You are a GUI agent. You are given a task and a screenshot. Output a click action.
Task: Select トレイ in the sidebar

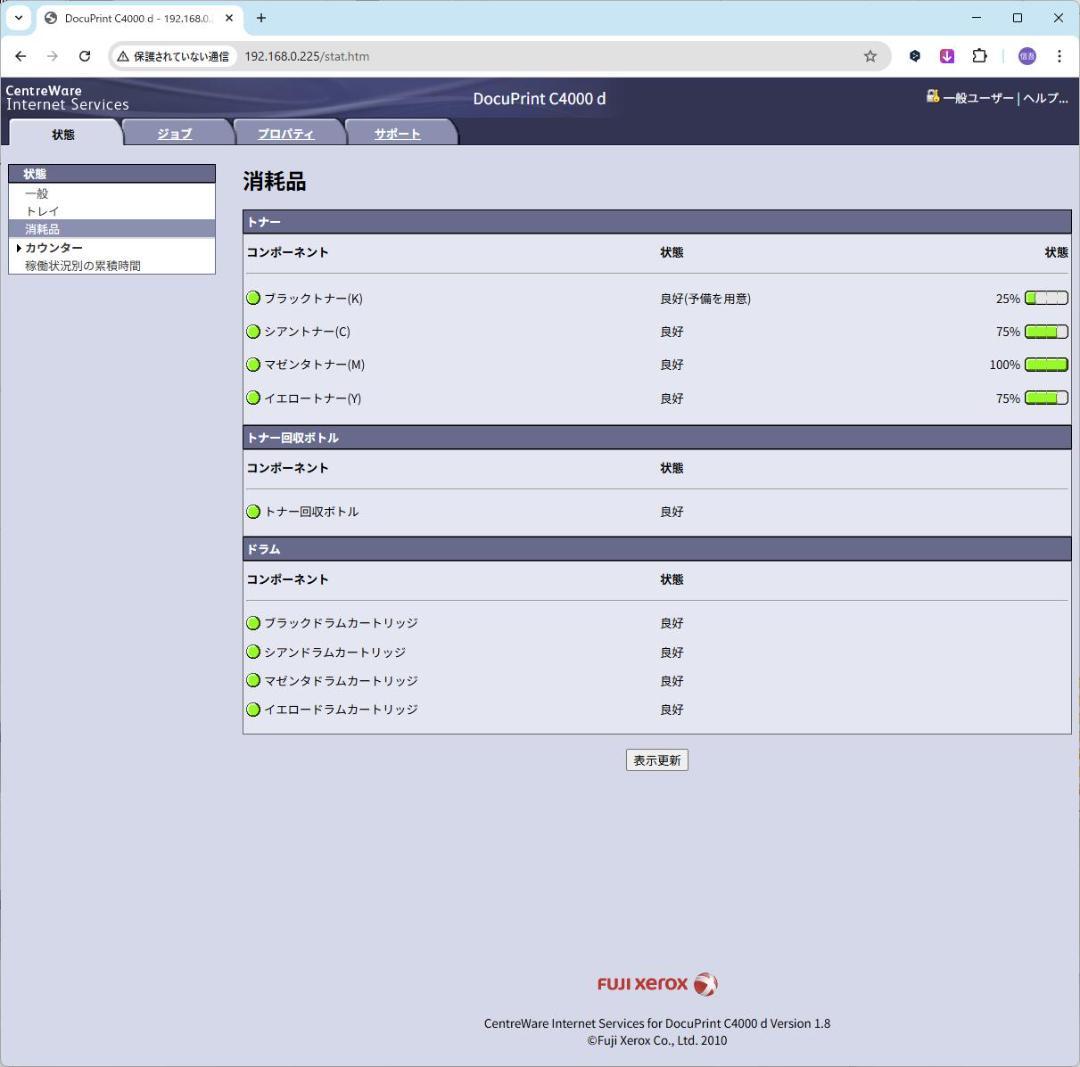tap(42, 211)
